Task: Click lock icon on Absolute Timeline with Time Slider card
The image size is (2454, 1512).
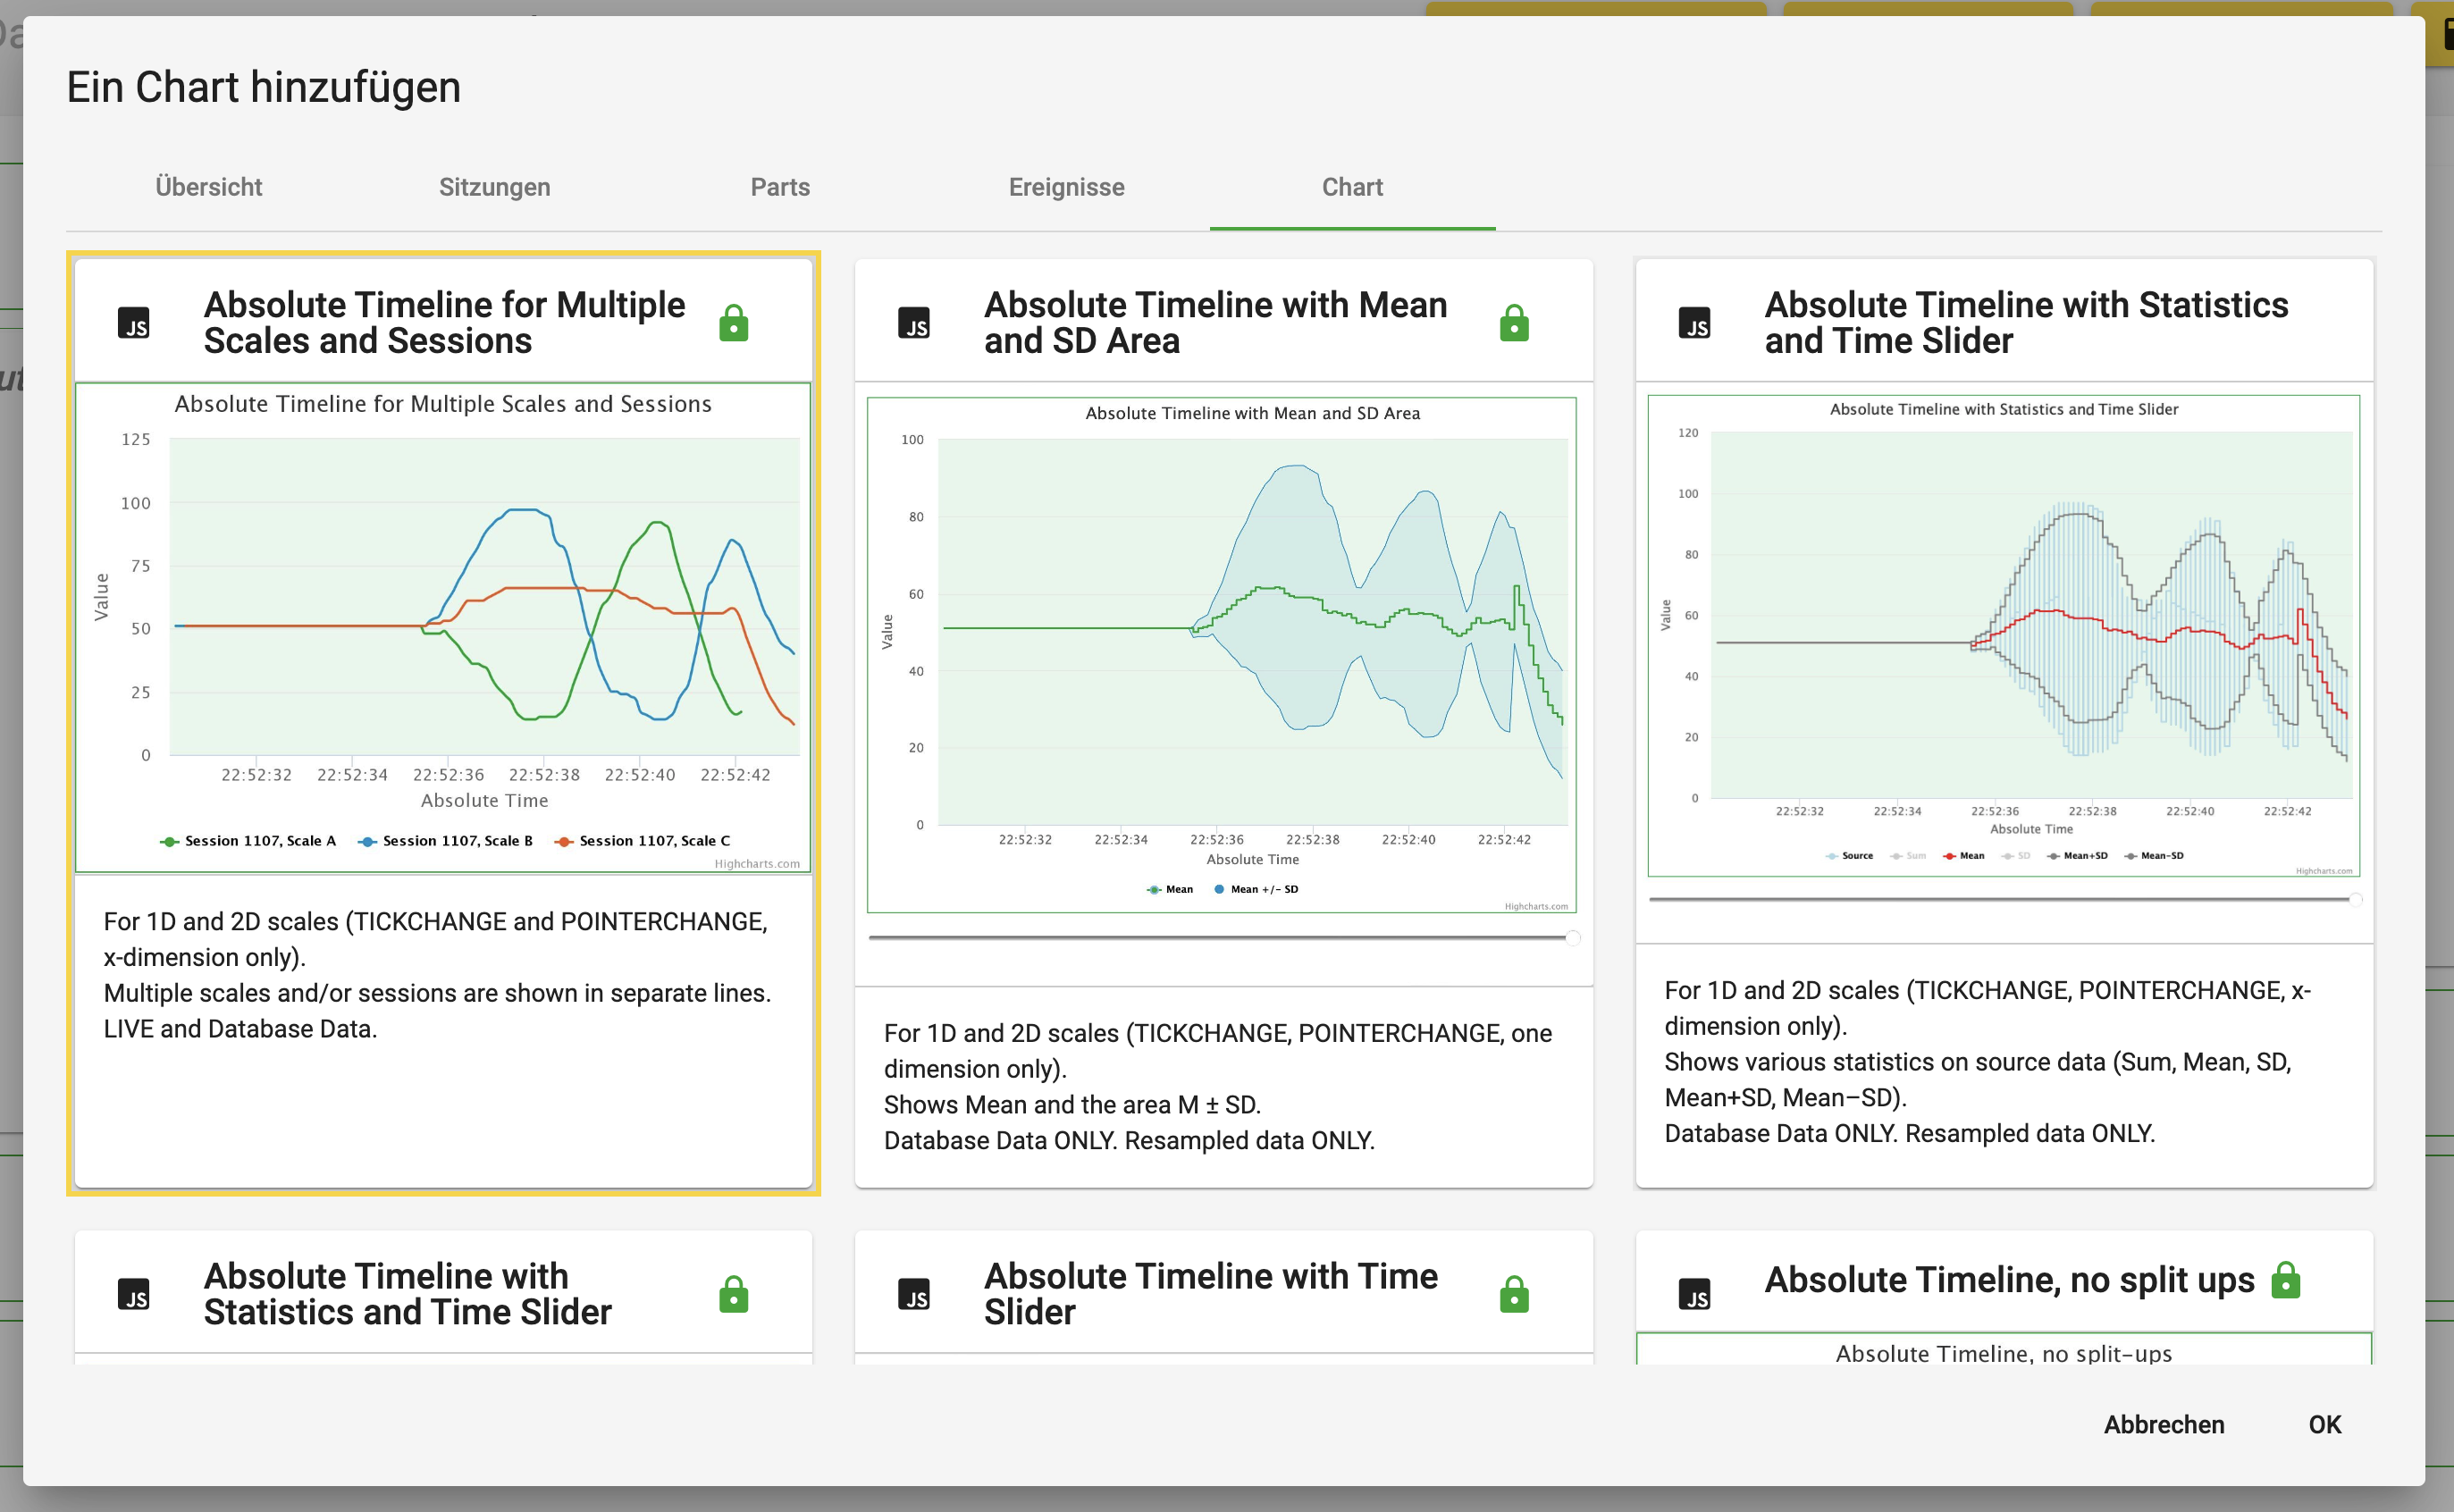Action: click(x=1514, y=1294)
